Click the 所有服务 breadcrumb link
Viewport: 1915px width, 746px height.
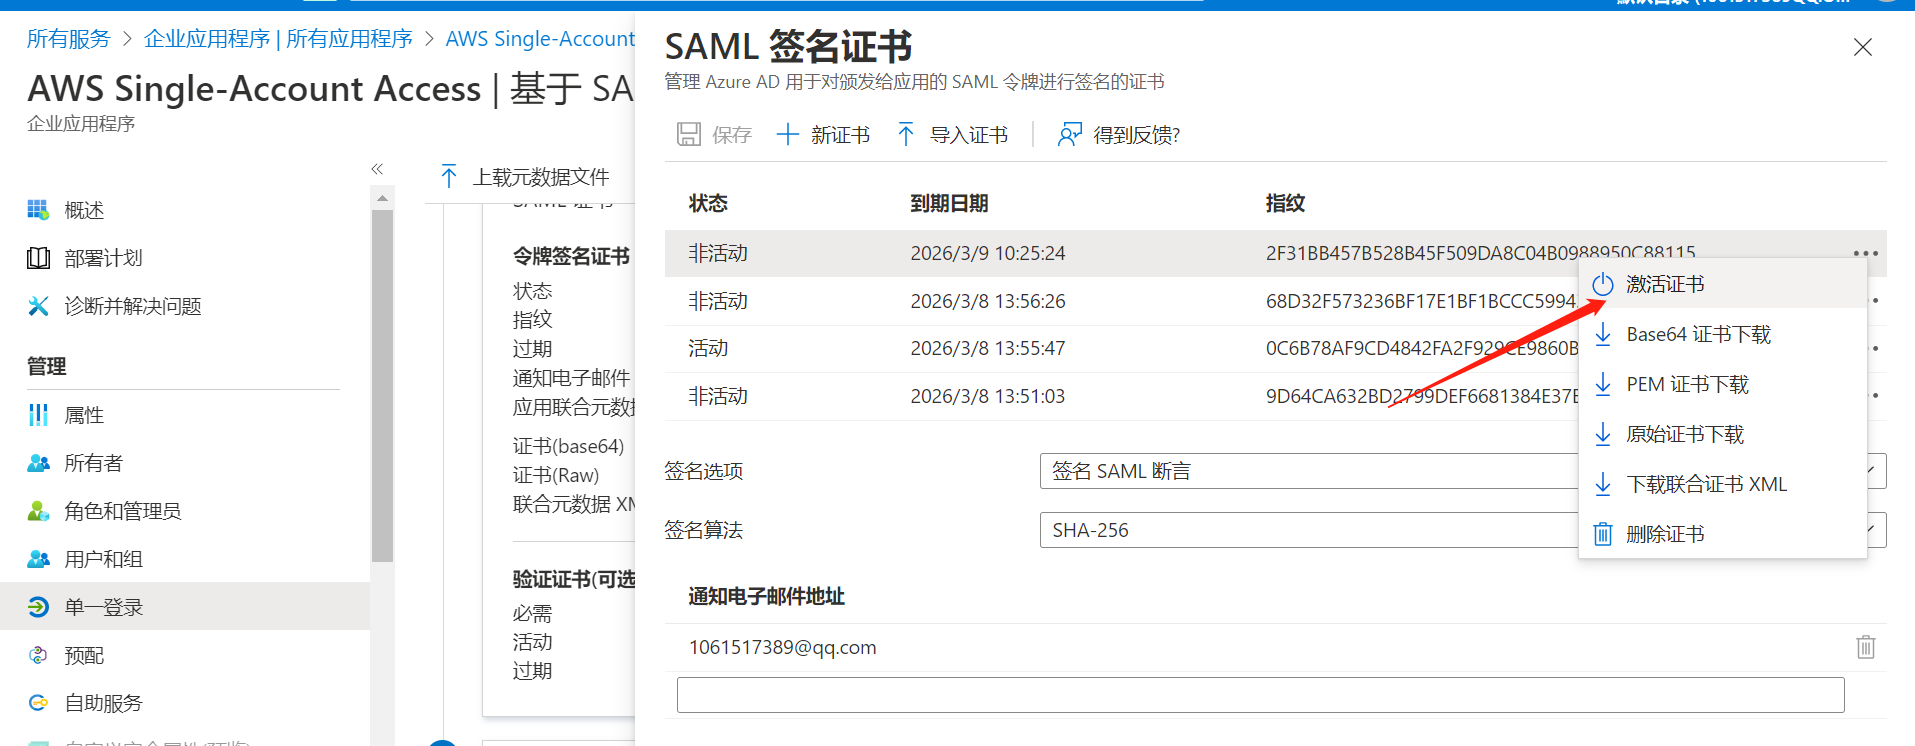pos(68,39)
